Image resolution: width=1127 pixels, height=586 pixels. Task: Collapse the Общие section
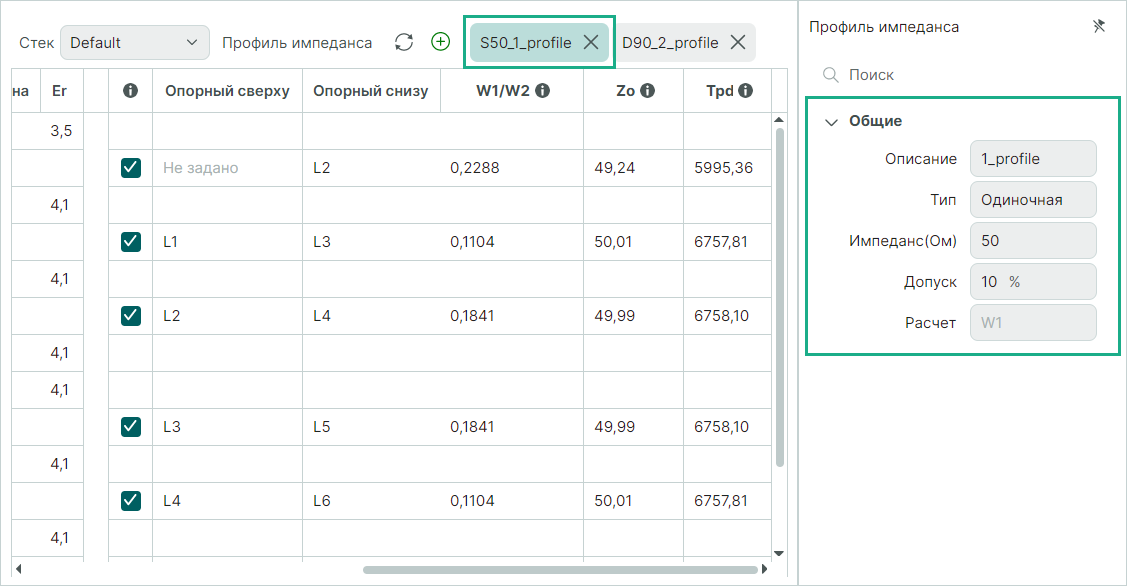click(830, 121)
